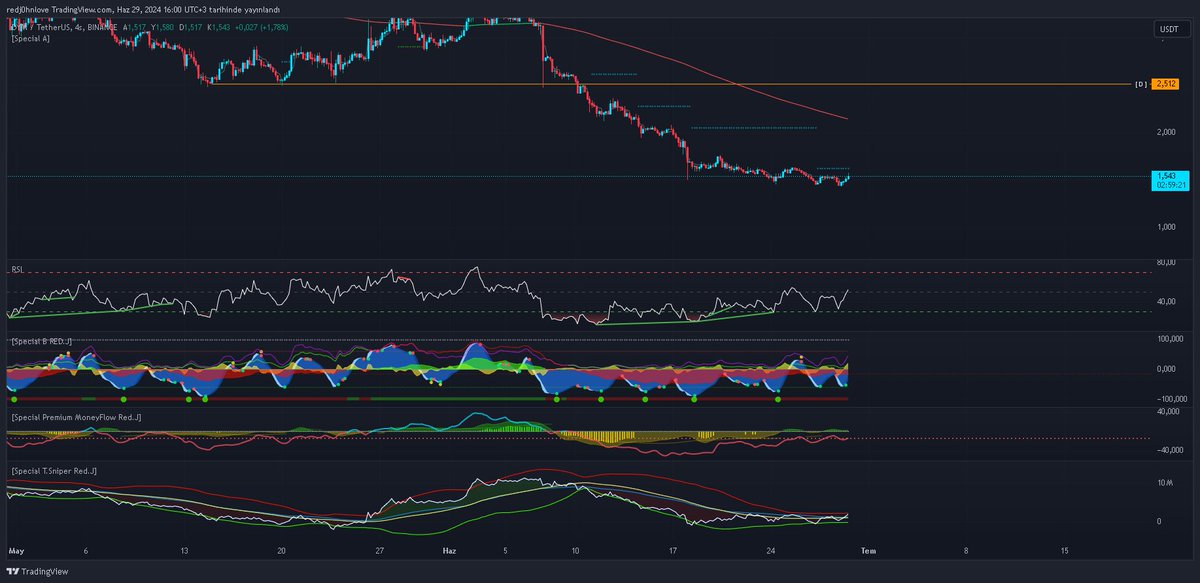Select the [Special A] indicator label
This screenshot has height=583, width=1200.
click(x=31, y=37)
